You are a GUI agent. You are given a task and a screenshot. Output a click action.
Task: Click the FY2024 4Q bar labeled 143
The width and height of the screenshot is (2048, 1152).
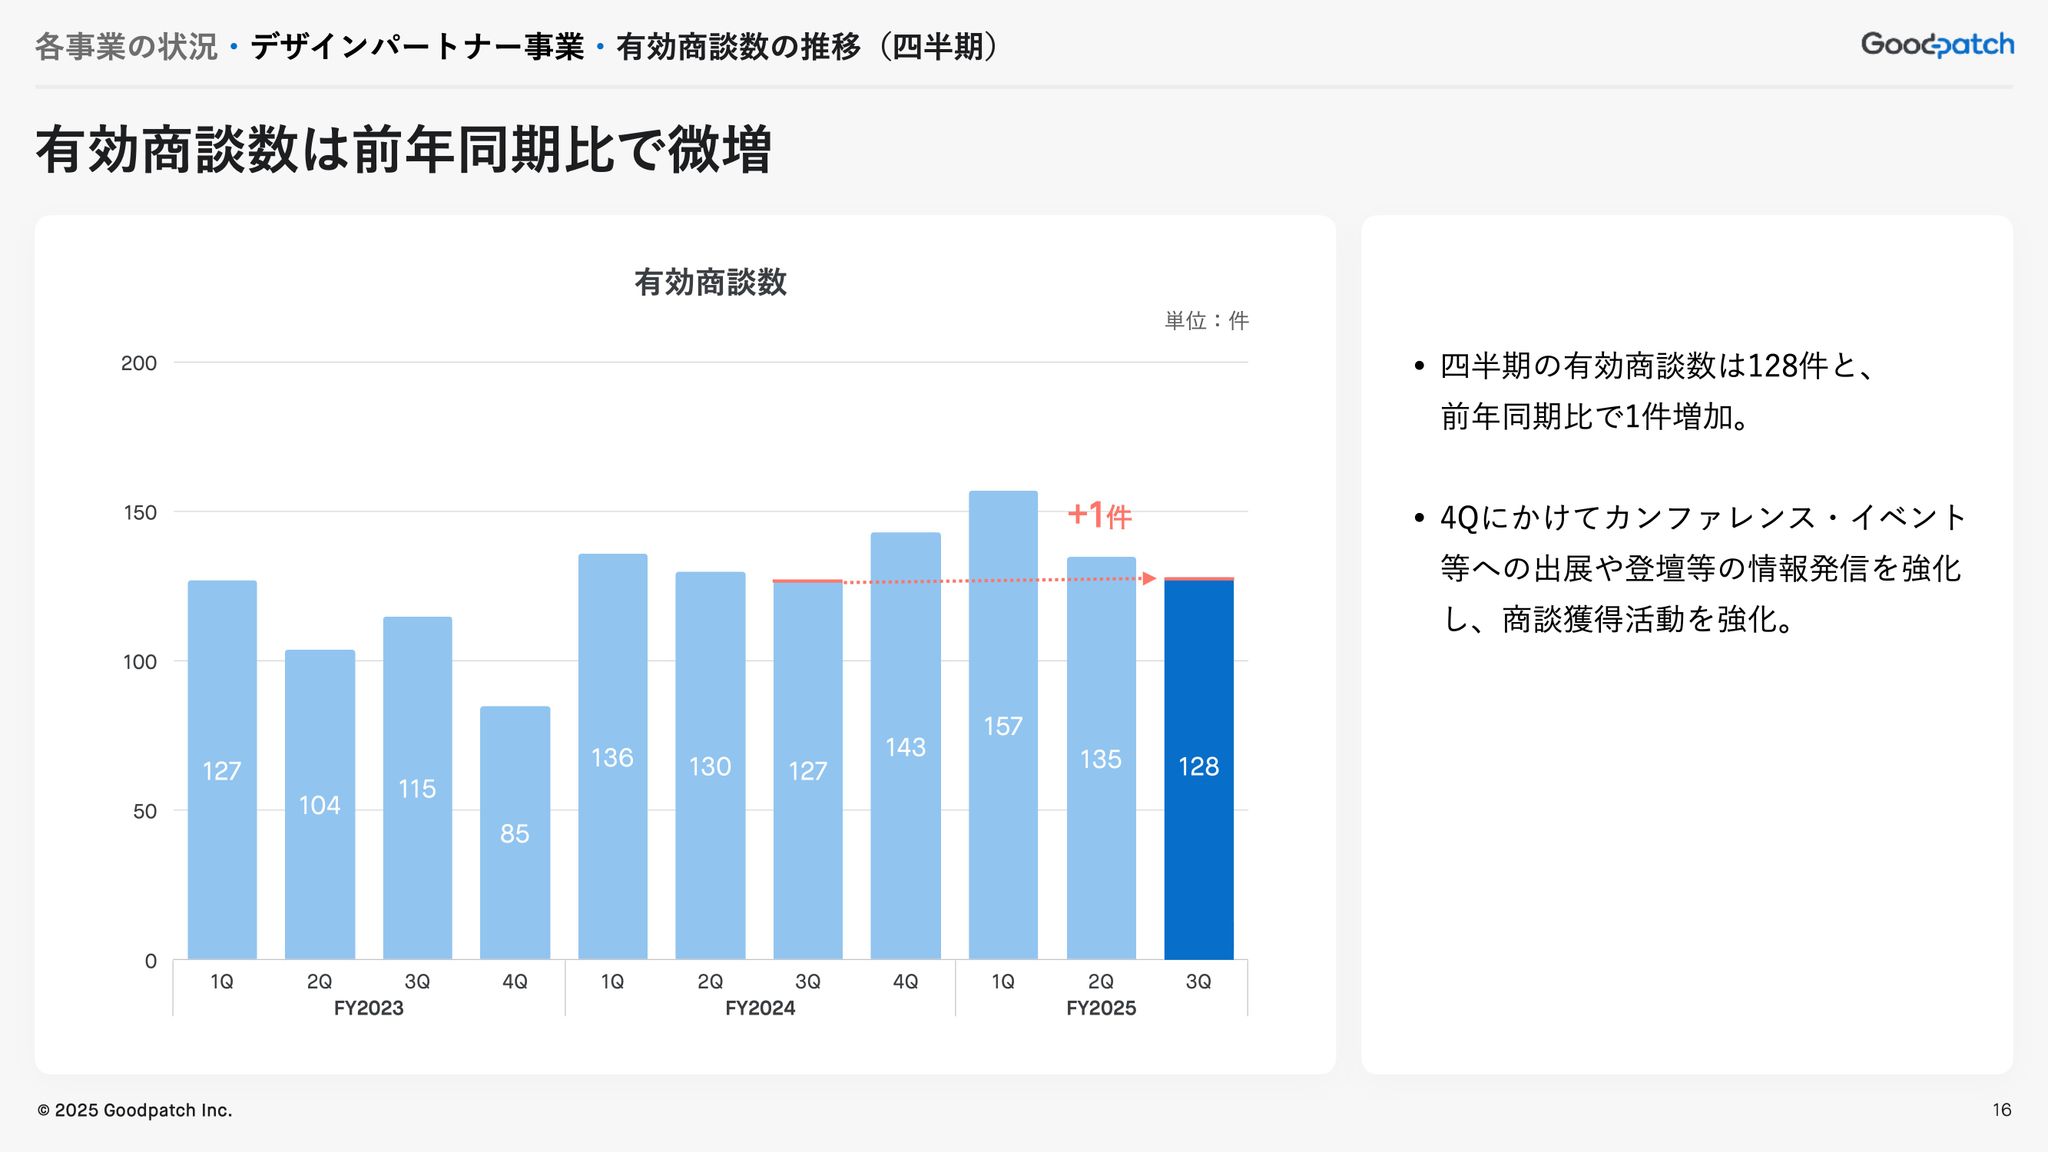point(906,746)
